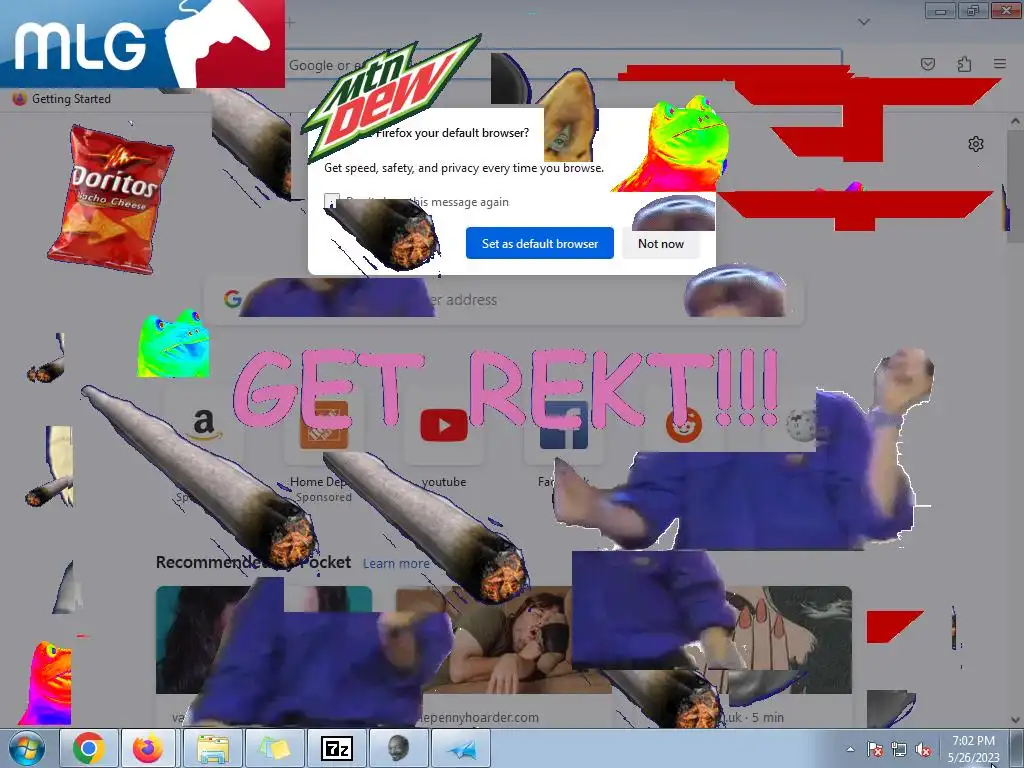Open the Save to Pocket toolbar icon
The width and height of the screenshot is (1024, 768).
point(928,63)
